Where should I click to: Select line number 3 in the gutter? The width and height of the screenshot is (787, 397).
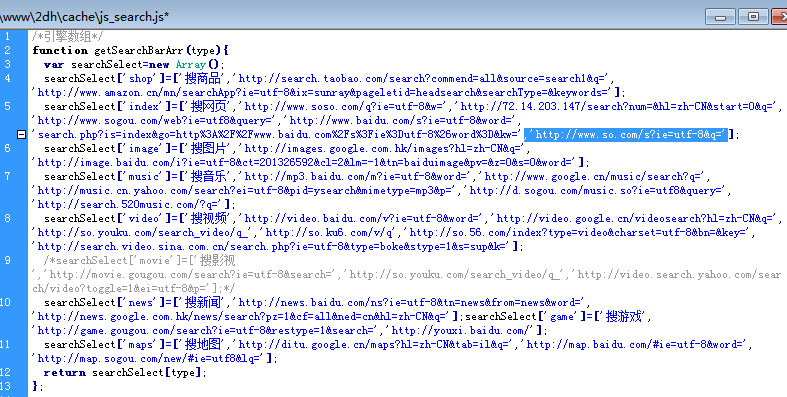(x=7, y=64)
